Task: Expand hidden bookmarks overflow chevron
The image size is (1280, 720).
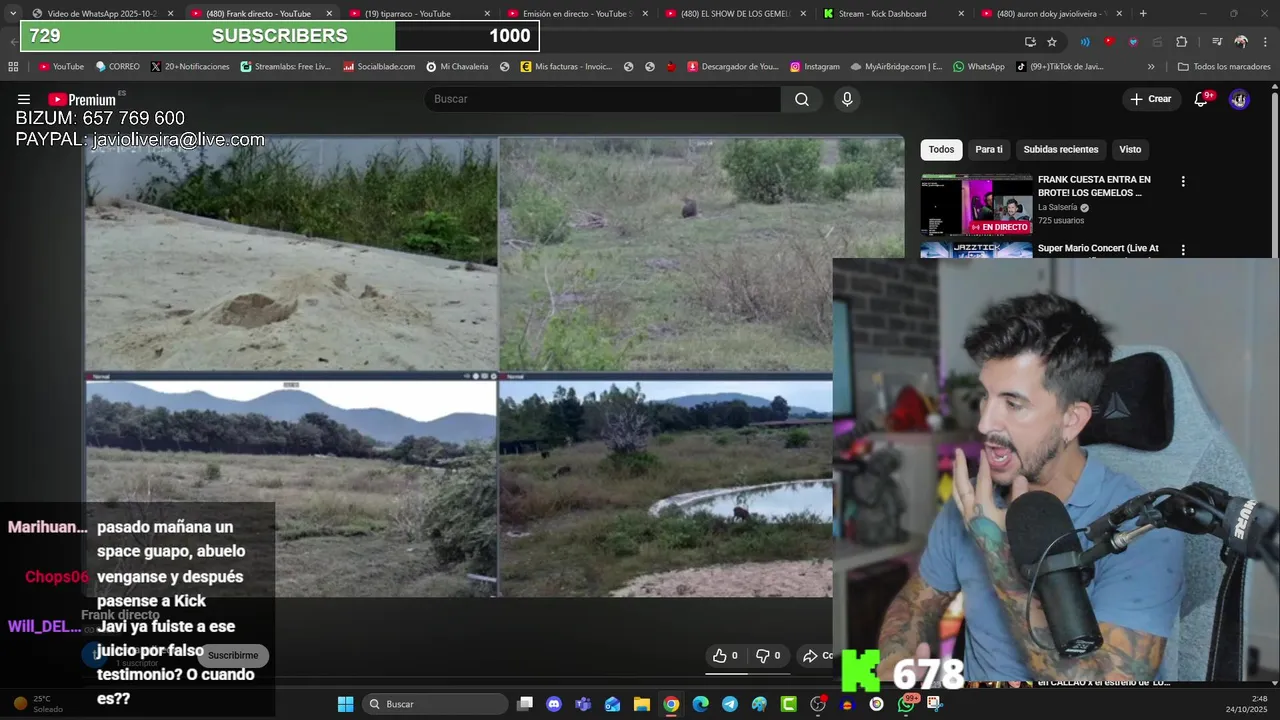Action: click(1151, 67)
